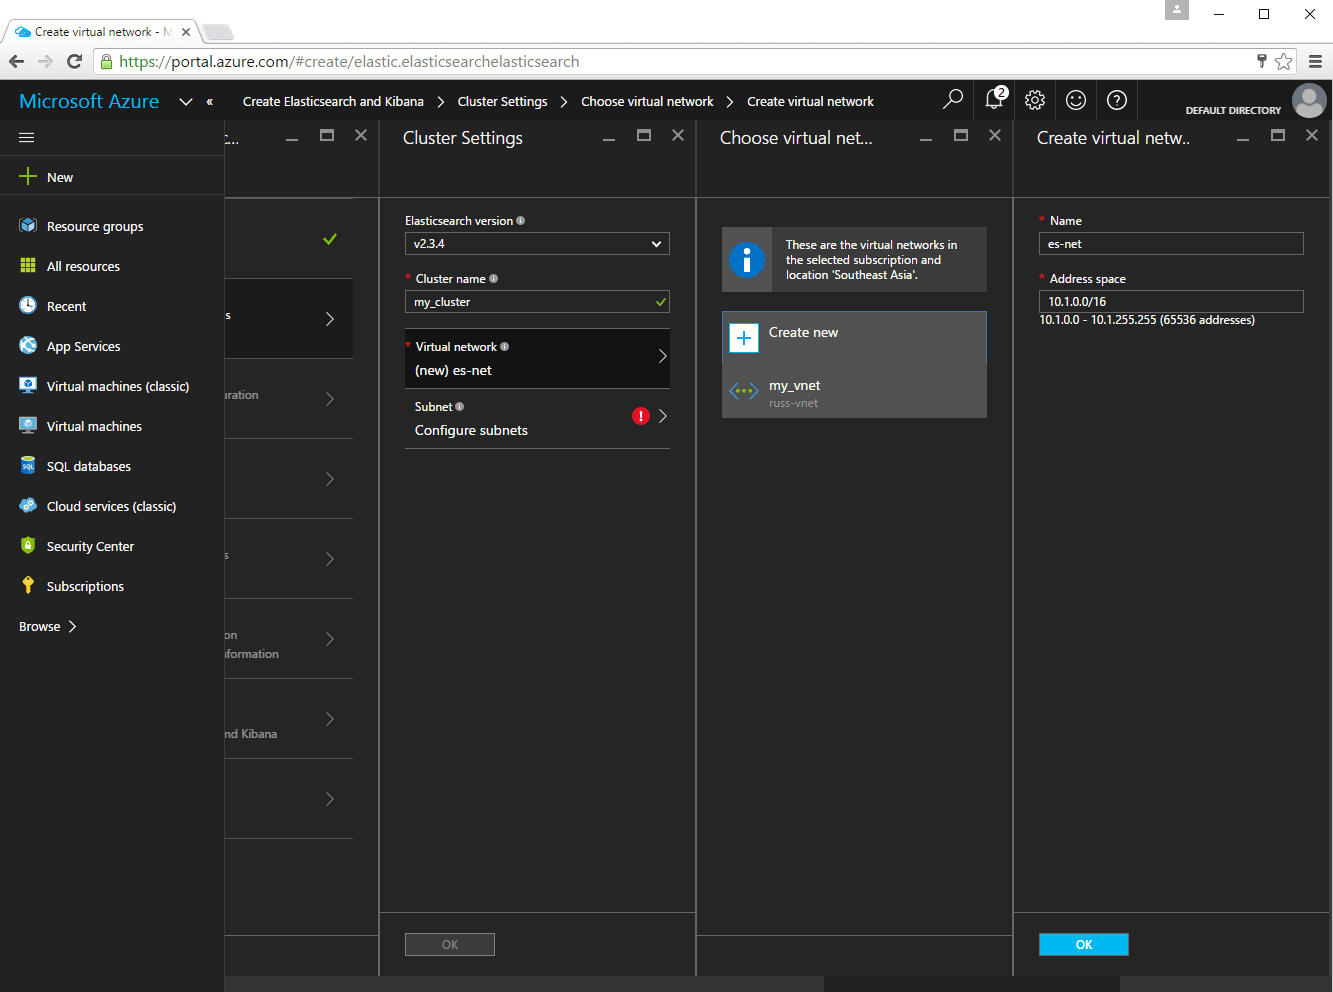1333x992 pixels.
Task: Click the virtual network Name field
Action: coord(1171,244)
